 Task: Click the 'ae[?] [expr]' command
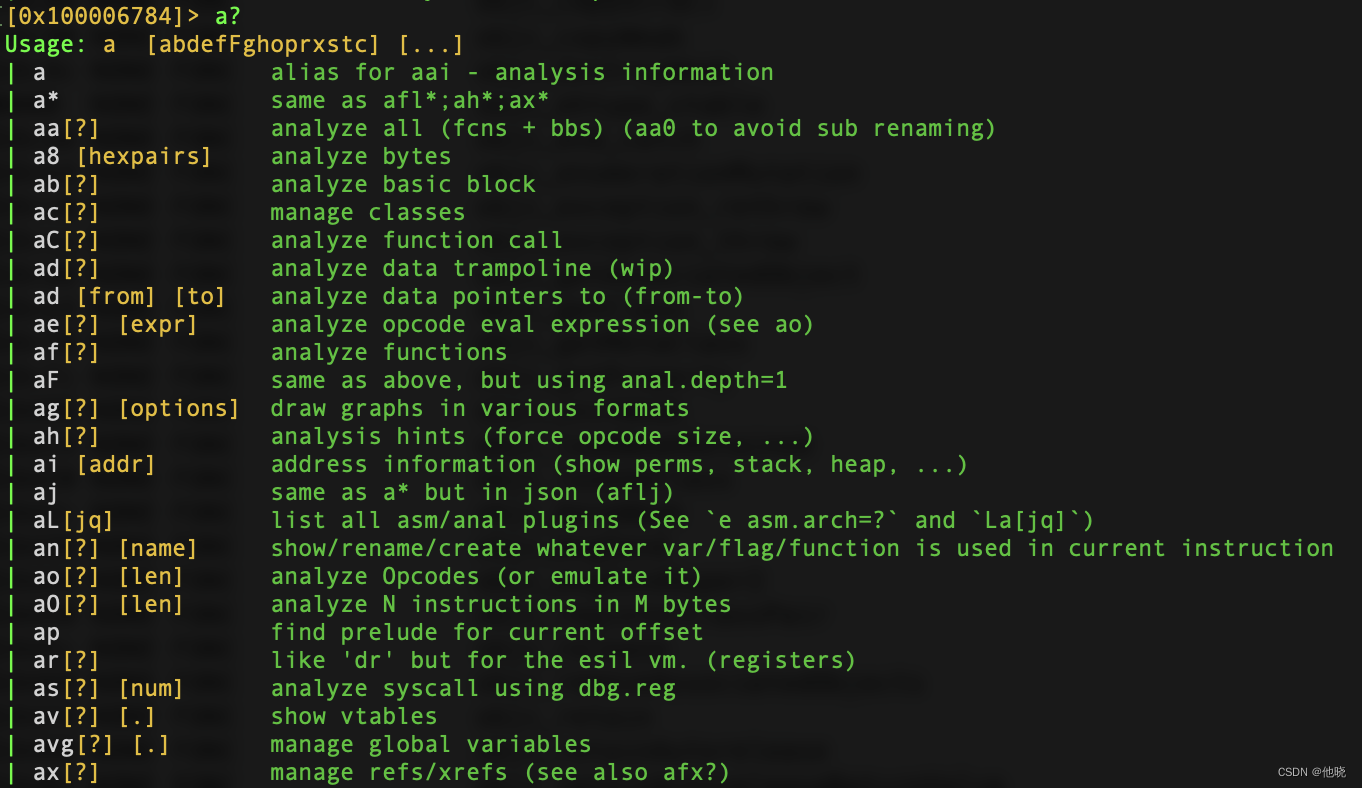(115, 325)
